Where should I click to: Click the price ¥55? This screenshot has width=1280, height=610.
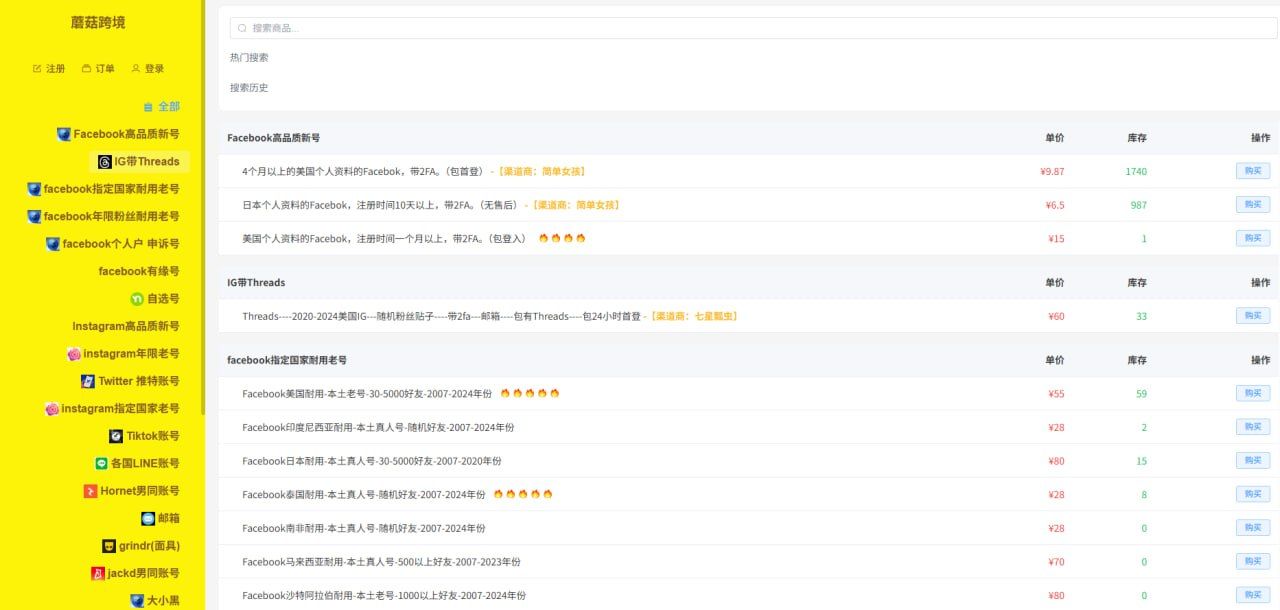pyautogui.click(x=1056, y=394)
